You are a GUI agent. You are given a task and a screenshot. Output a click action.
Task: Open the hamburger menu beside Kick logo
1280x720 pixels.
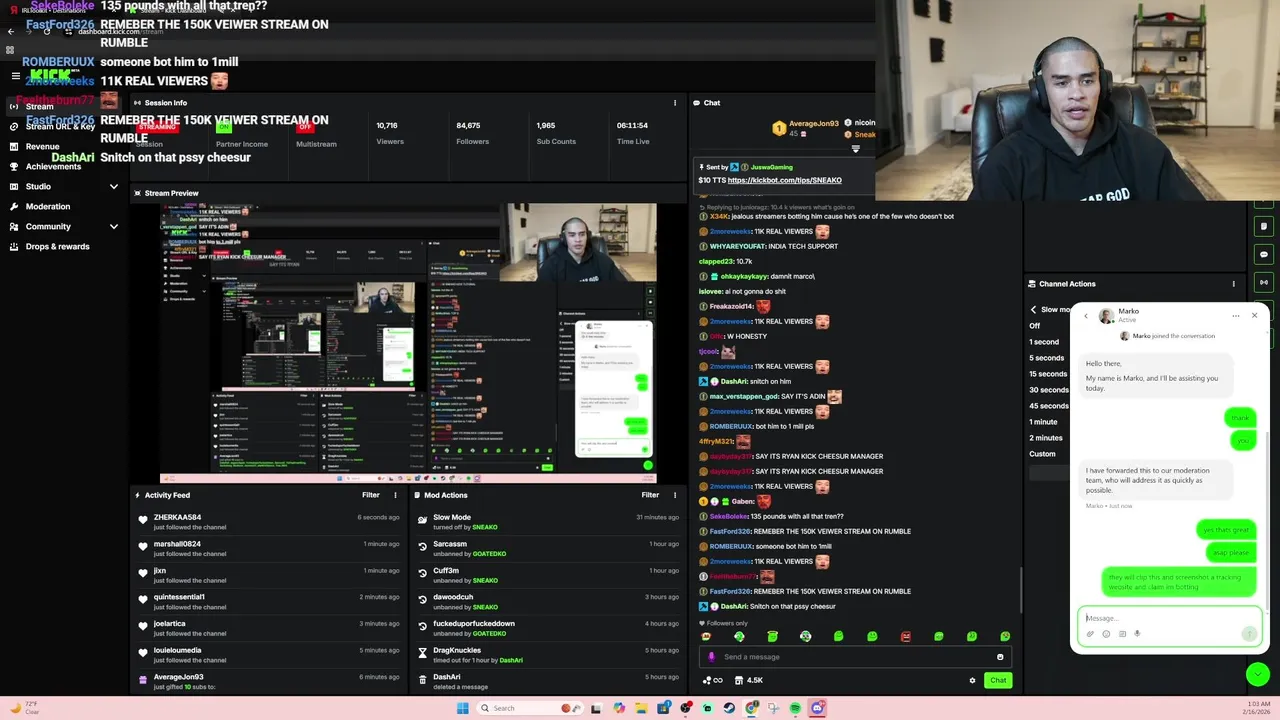(x=15, y=76)
